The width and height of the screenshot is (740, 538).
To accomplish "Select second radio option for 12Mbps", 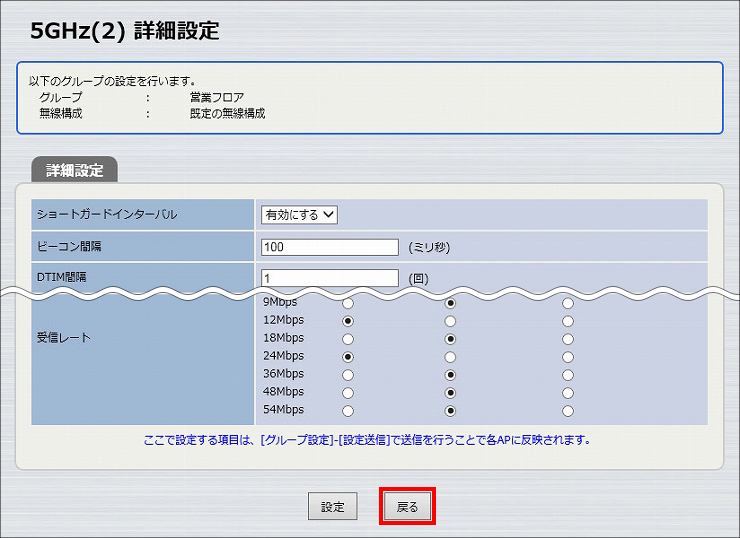I will [x=450, y=321].
